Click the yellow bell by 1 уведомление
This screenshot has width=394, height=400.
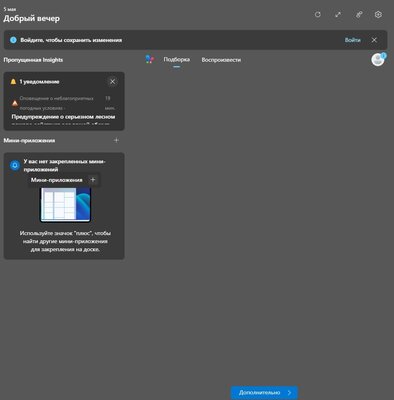(x=13, y=82)
